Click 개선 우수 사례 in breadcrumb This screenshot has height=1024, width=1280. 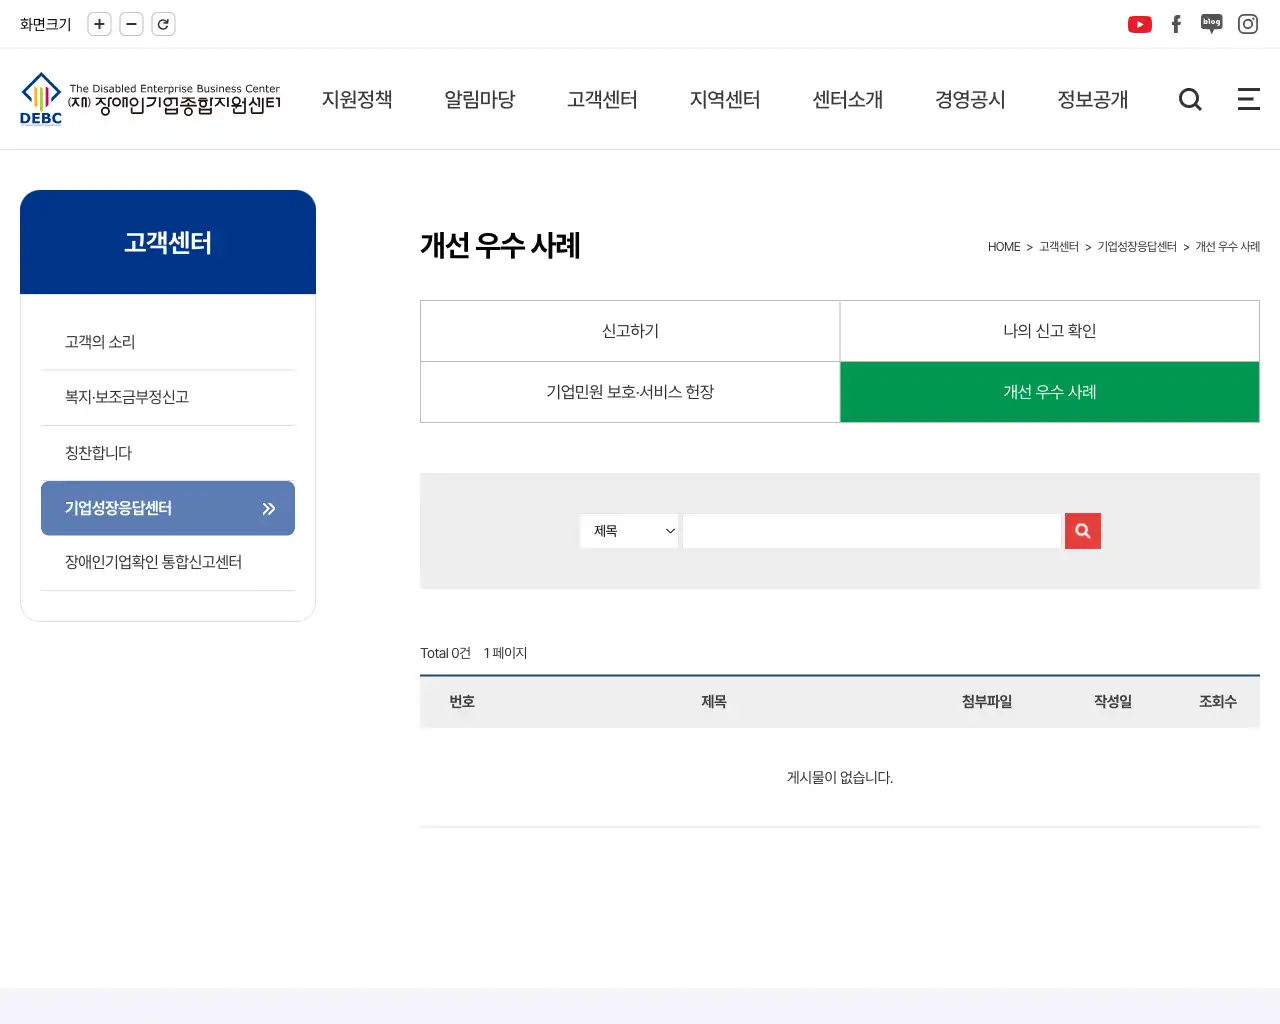1228,247
